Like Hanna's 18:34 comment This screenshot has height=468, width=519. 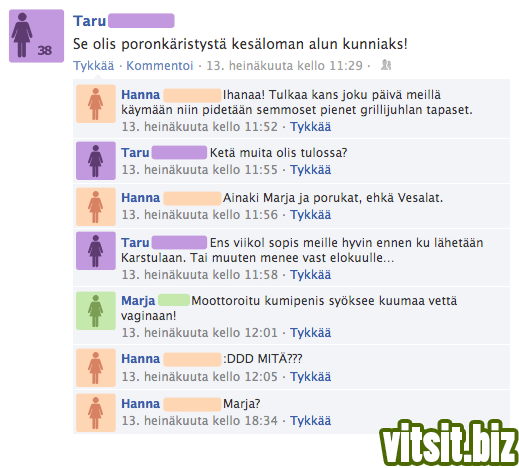(310, 421)
